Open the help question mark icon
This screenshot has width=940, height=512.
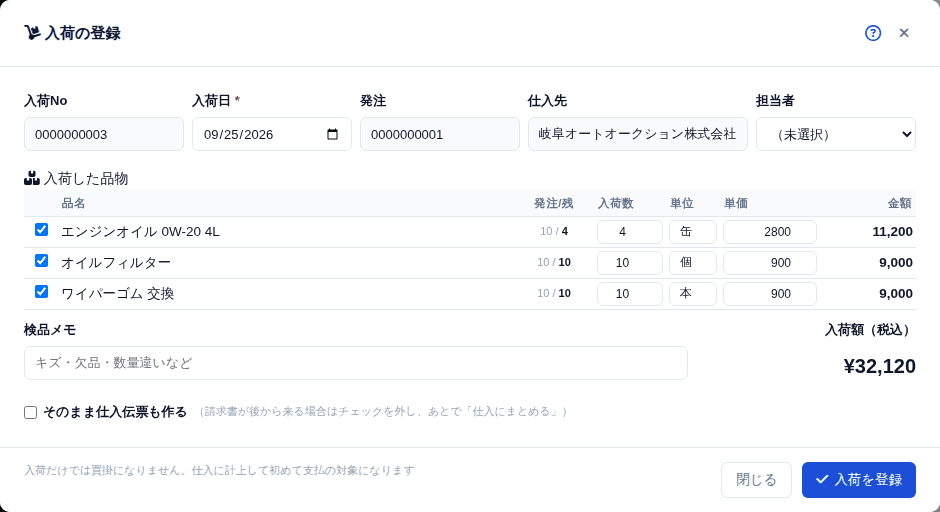pyautogui.click(x=873, y=33)
